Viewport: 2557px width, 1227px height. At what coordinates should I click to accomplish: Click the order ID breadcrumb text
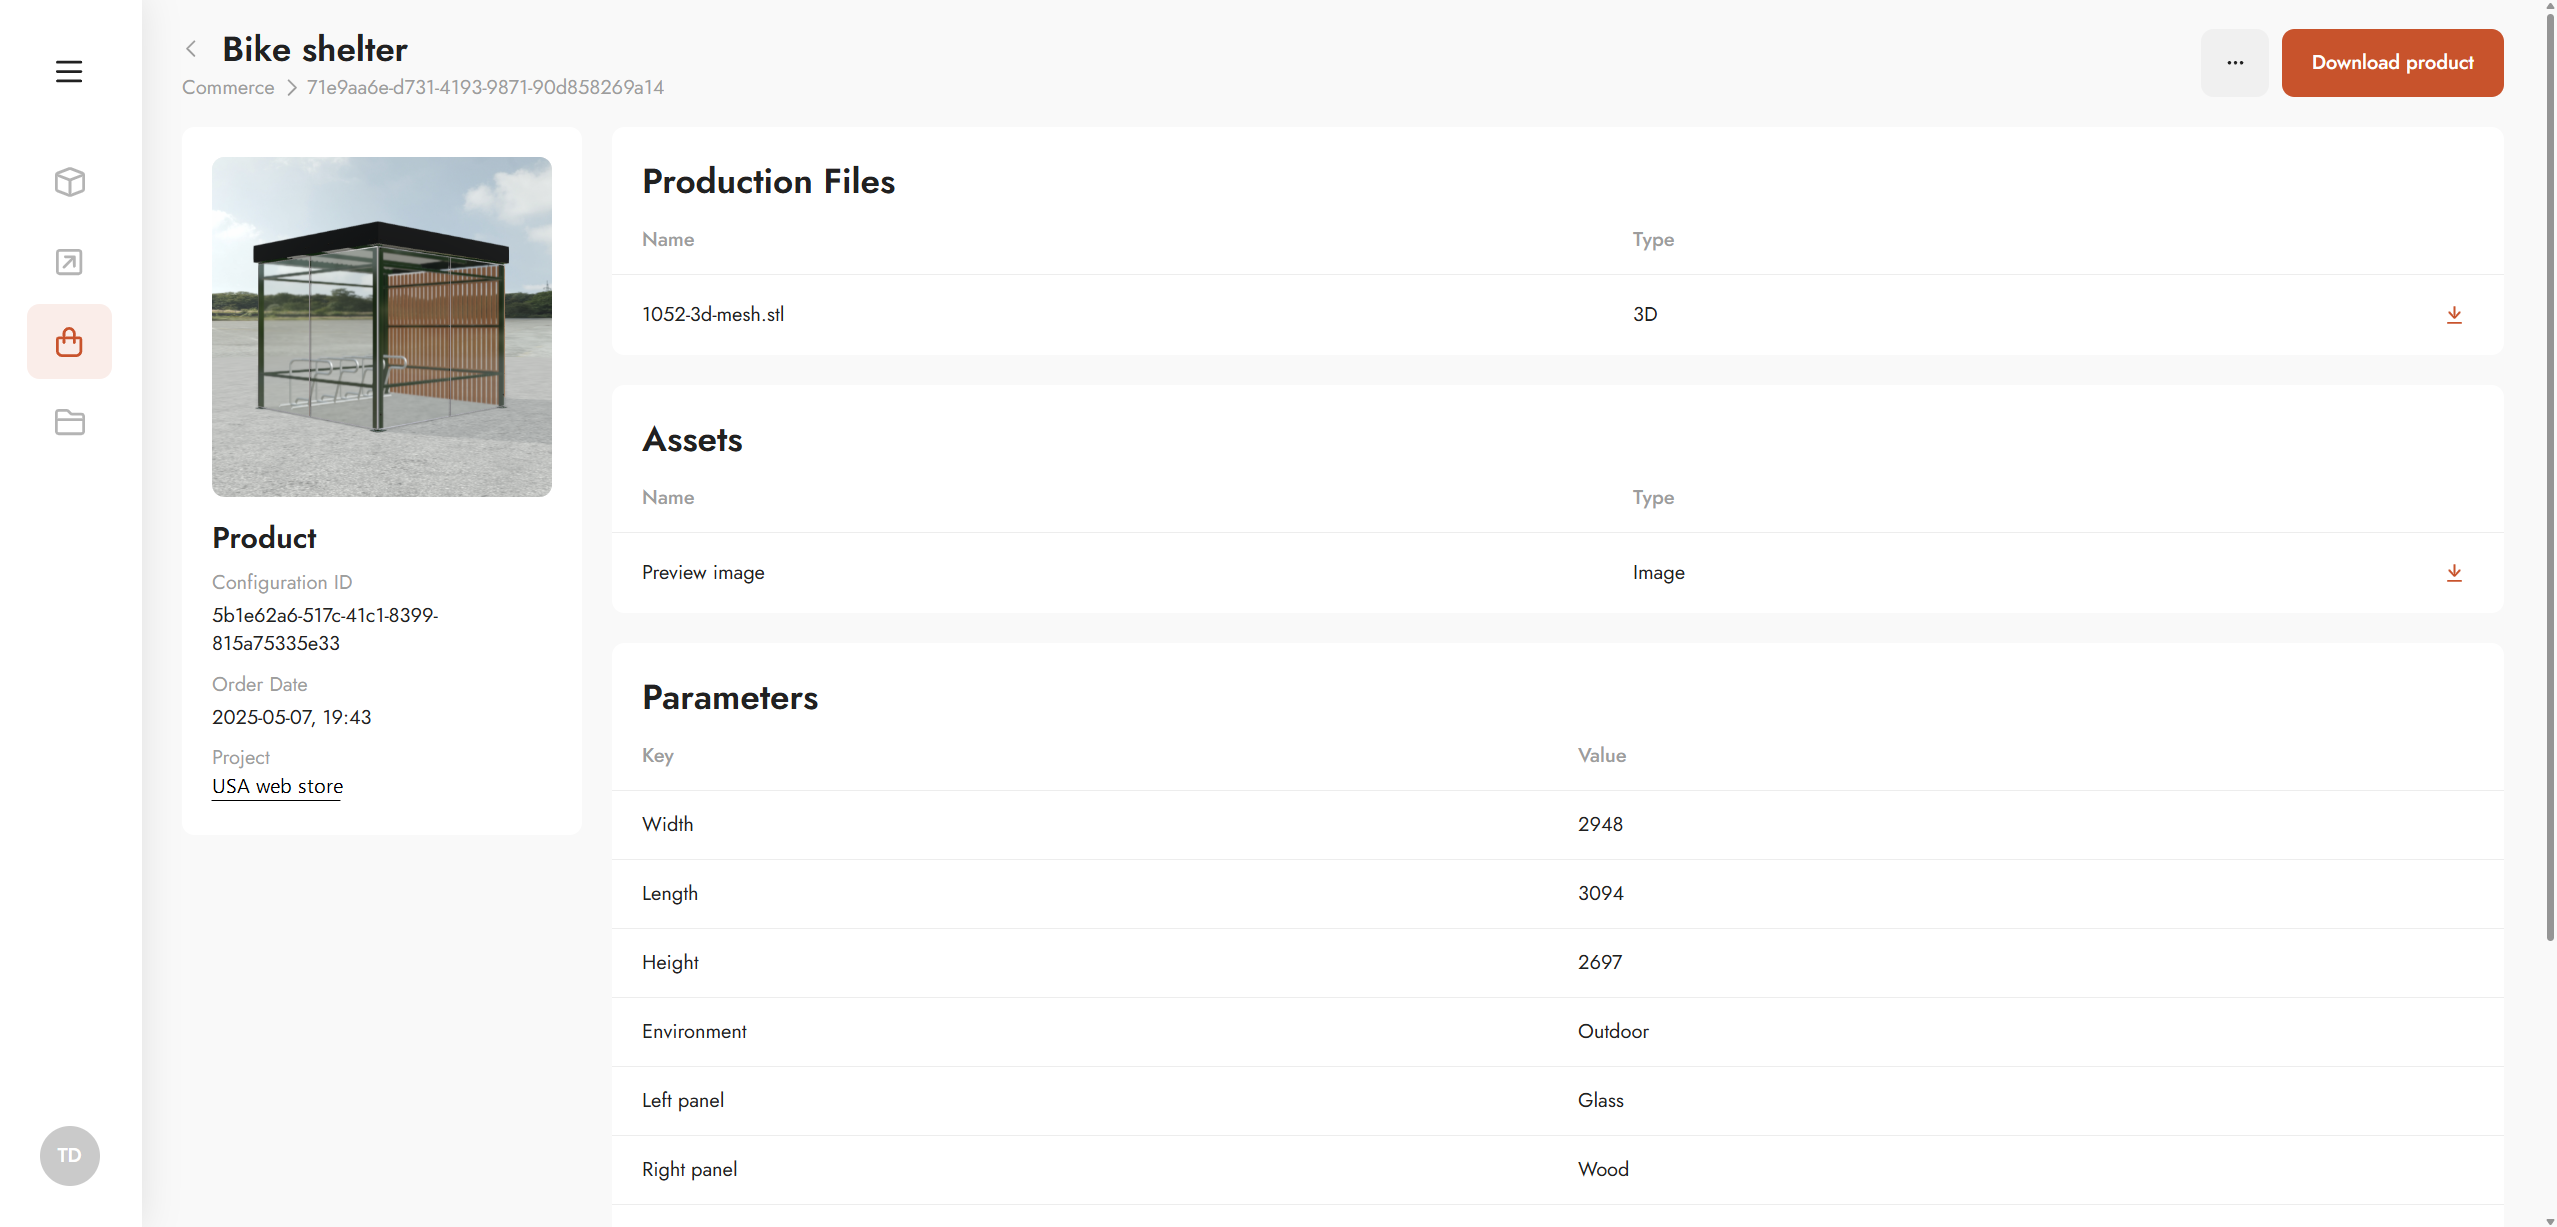484,88
